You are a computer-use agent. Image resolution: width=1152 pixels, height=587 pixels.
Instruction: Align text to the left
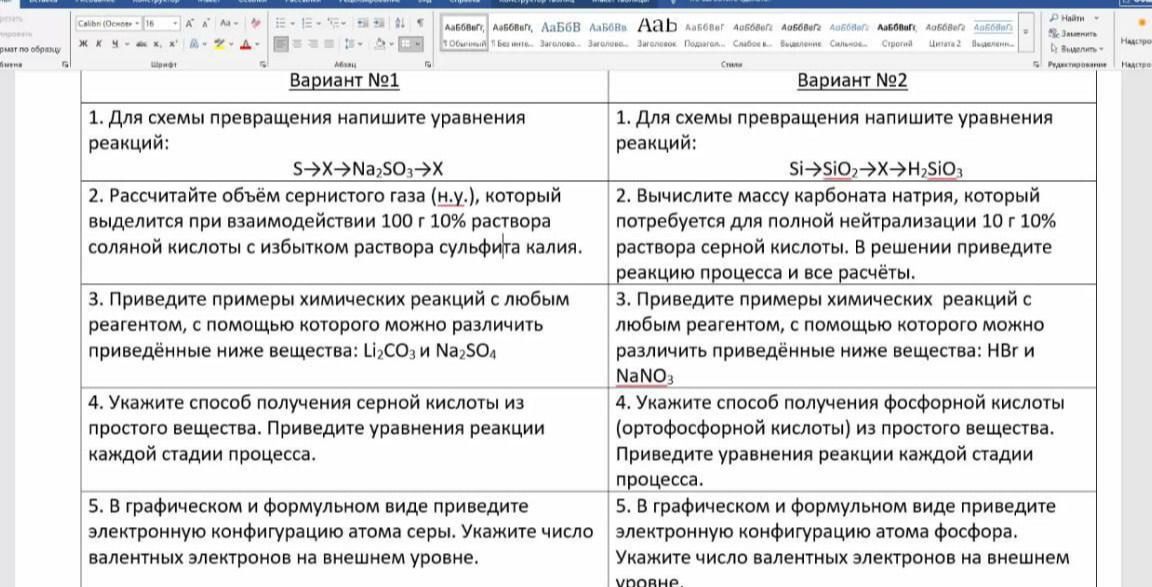pos(281,44)
